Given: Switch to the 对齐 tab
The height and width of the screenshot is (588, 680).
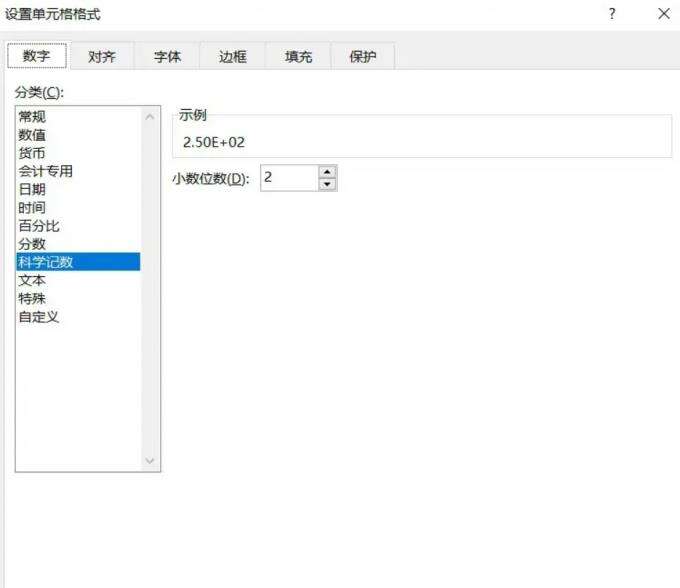Looking at the screenshot, I should [x=102, y=56].
